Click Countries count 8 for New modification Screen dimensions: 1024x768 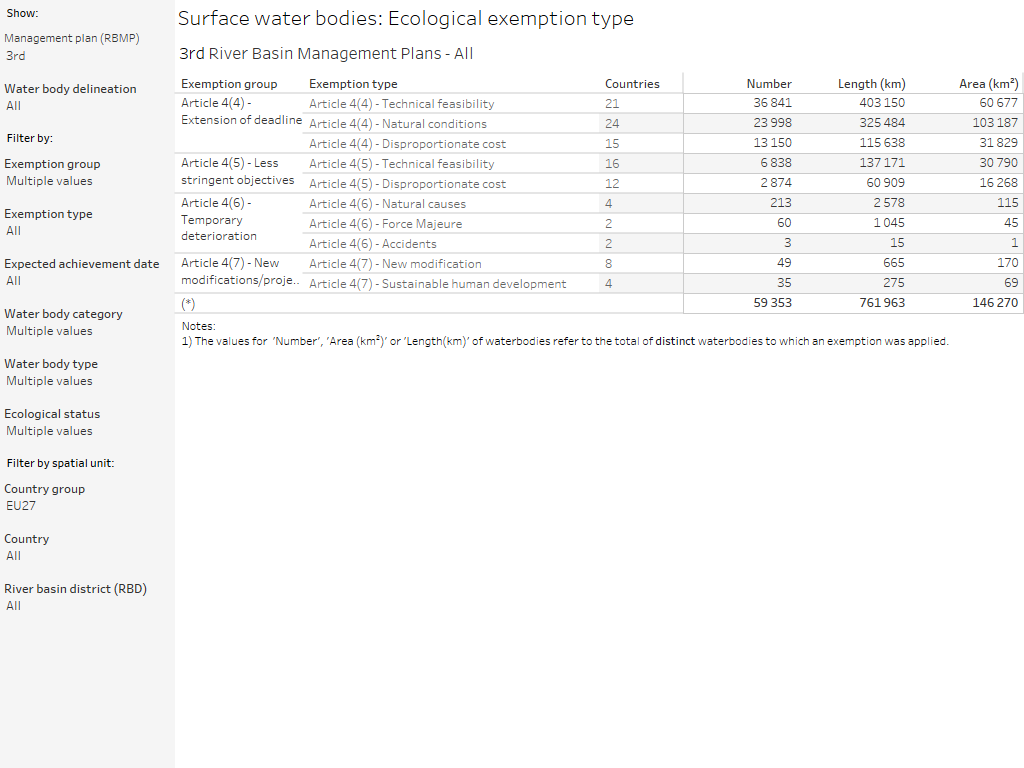pos(609,264)
